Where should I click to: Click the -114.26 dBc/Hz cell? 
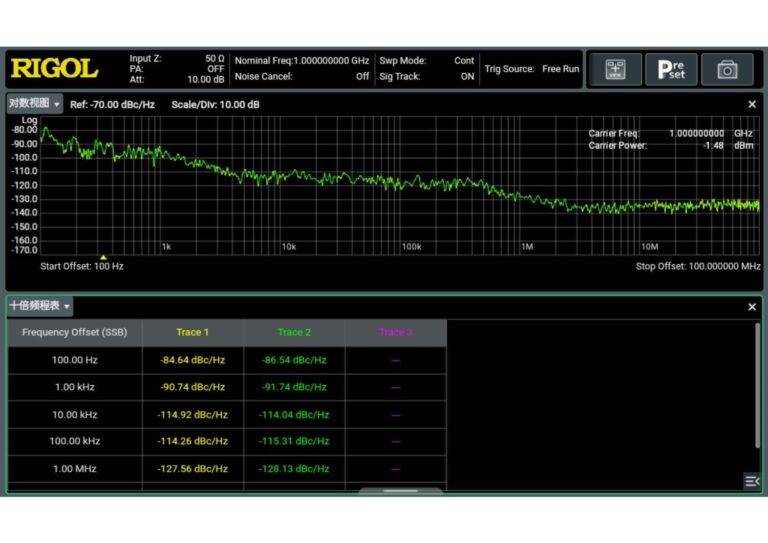pos(192,442)
